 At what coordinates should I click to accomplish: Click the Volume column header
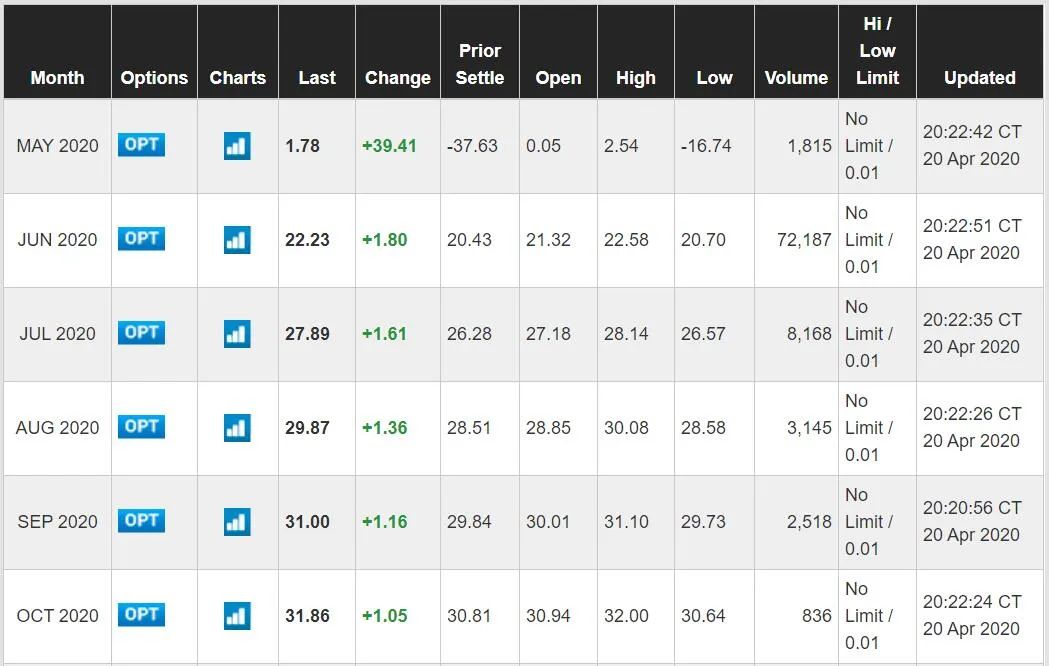[796, 78]
